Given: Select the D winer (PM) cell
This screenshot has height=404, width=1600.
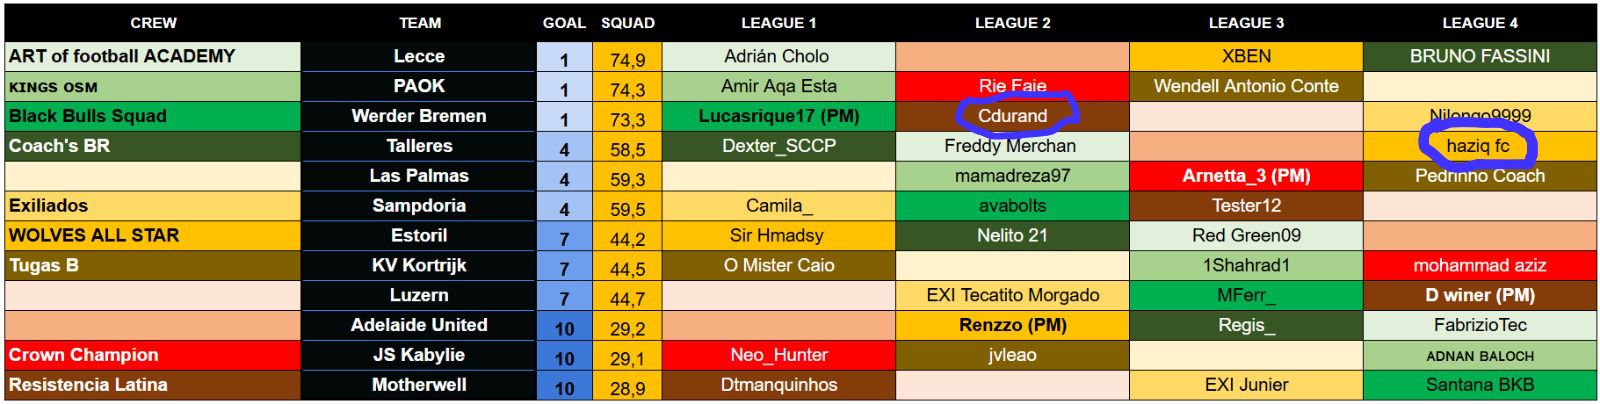Looking at the screenshot, I should tap(1479, 295).
